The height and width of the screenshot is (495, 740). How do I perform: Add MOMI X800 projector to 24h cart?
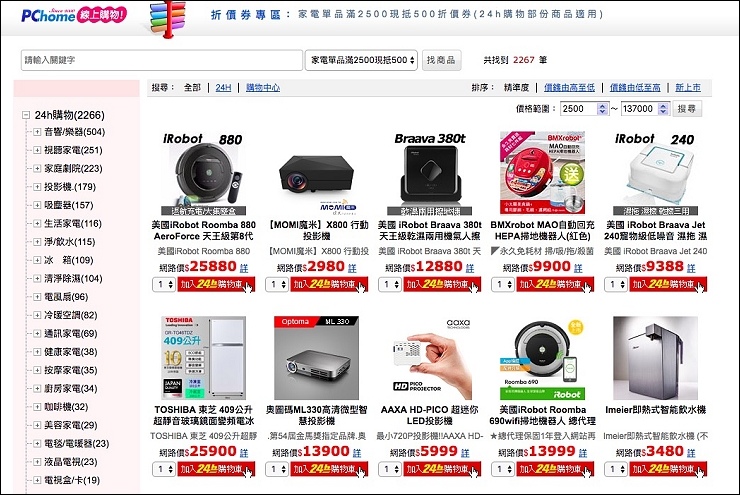329,285
